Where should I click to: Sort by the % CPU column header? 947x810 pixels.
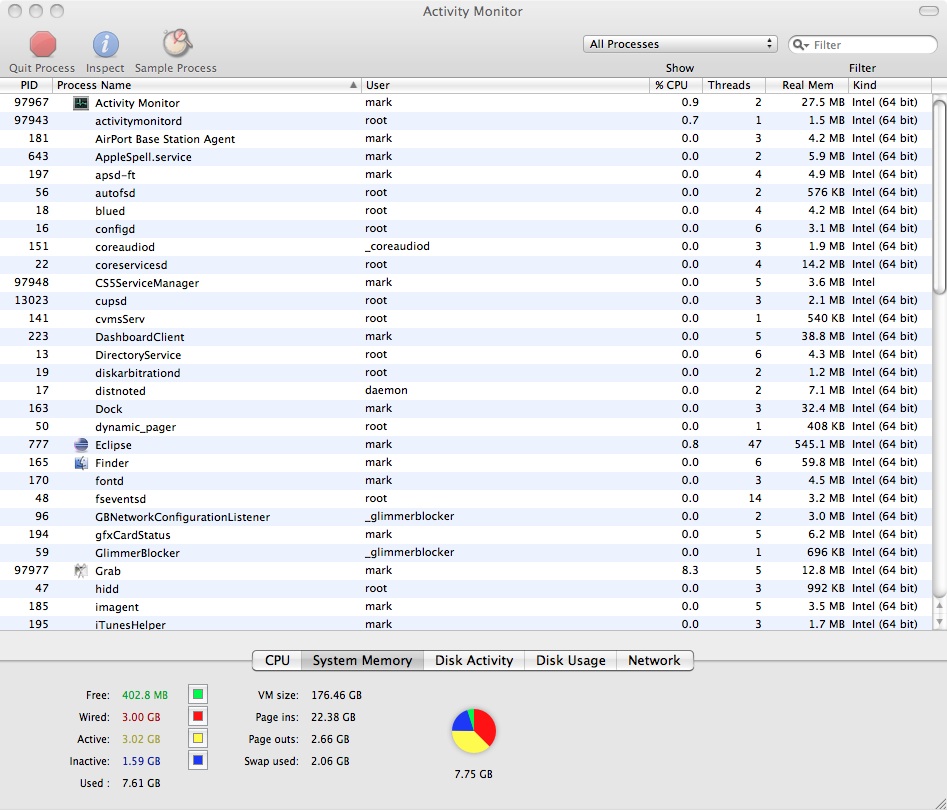[676, 85]
